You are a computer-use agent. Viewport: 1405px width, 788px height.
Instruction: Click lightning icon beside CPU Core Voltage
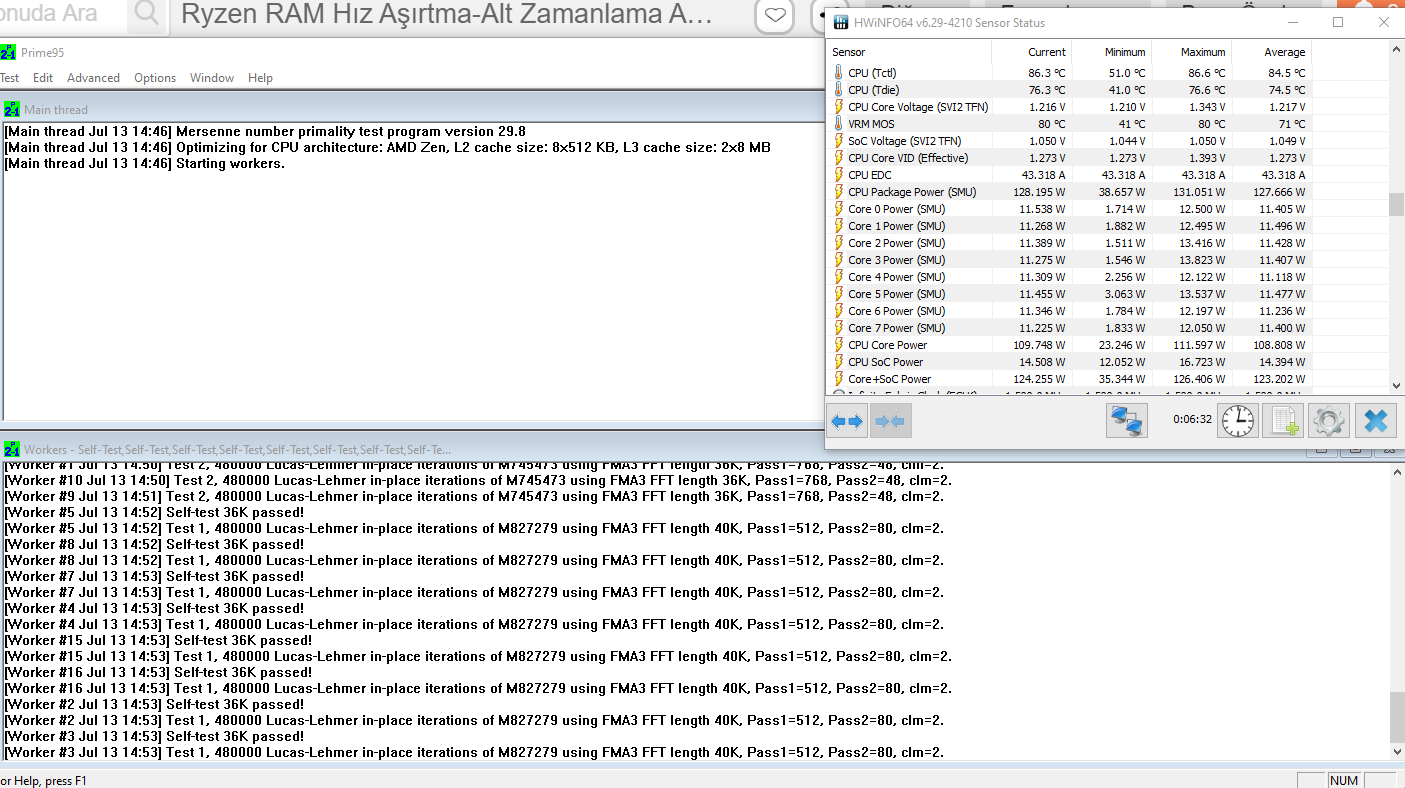(x=839, y=107)
